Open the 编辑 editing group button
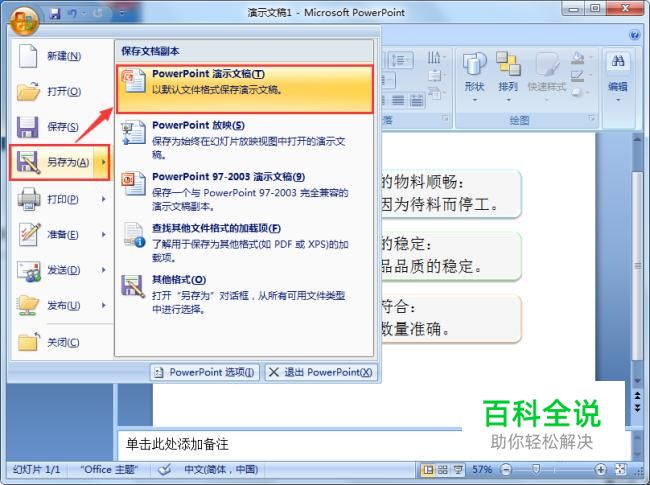 pos(618,77)
